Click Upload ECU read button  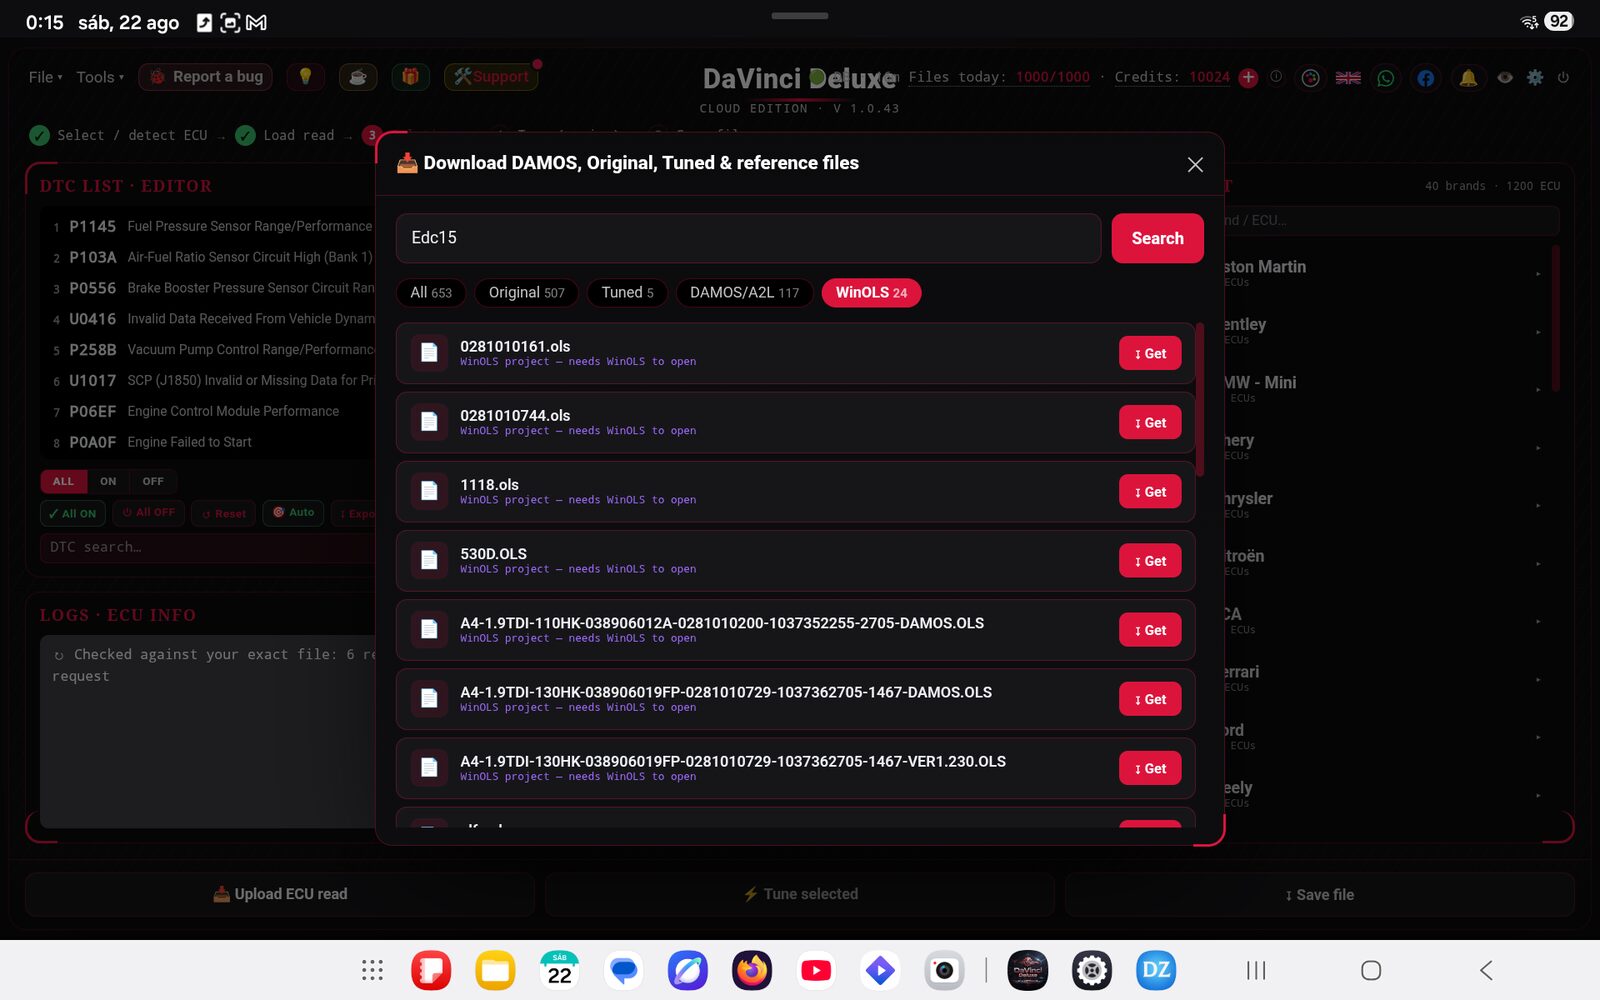pos(280,894)
